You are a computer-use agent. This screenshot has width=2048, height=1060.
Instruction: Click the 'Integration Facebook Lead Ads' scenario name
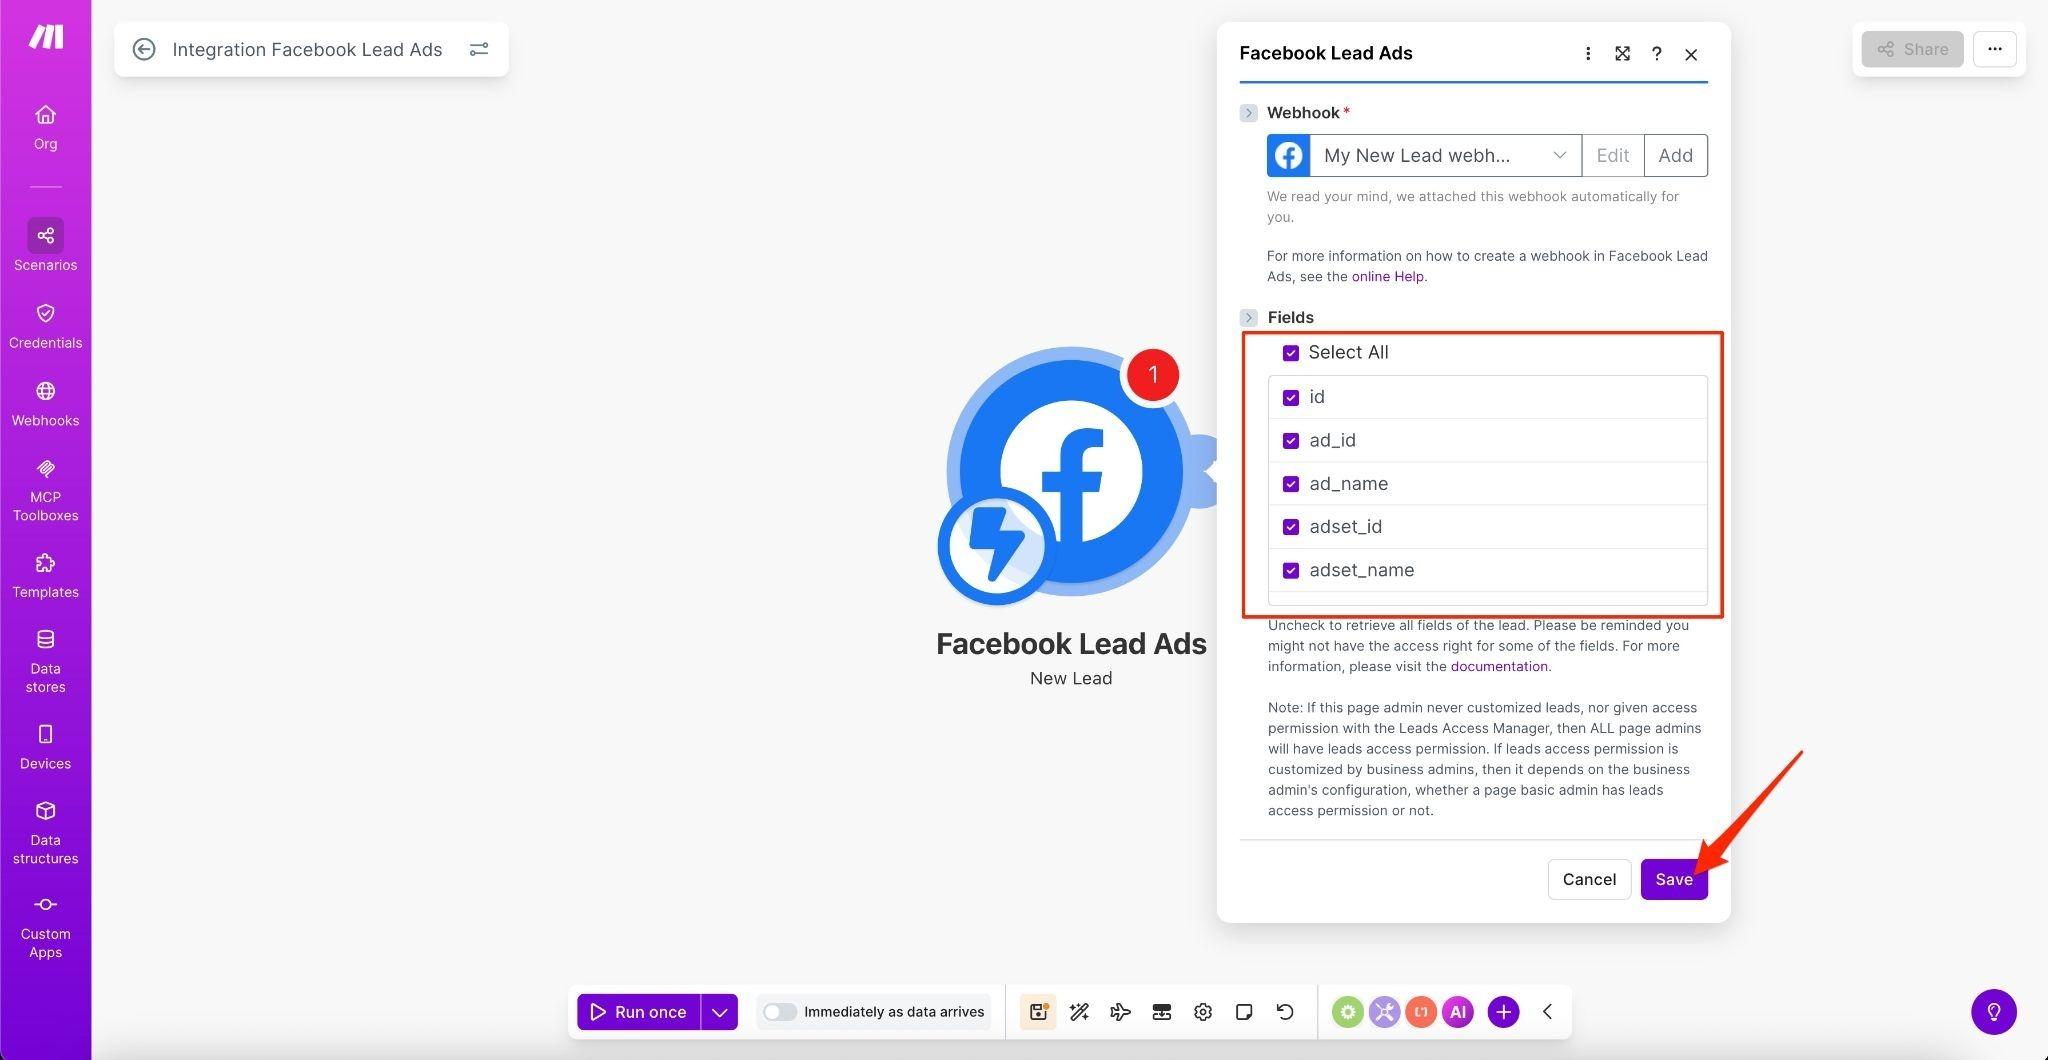coord(307,50)
